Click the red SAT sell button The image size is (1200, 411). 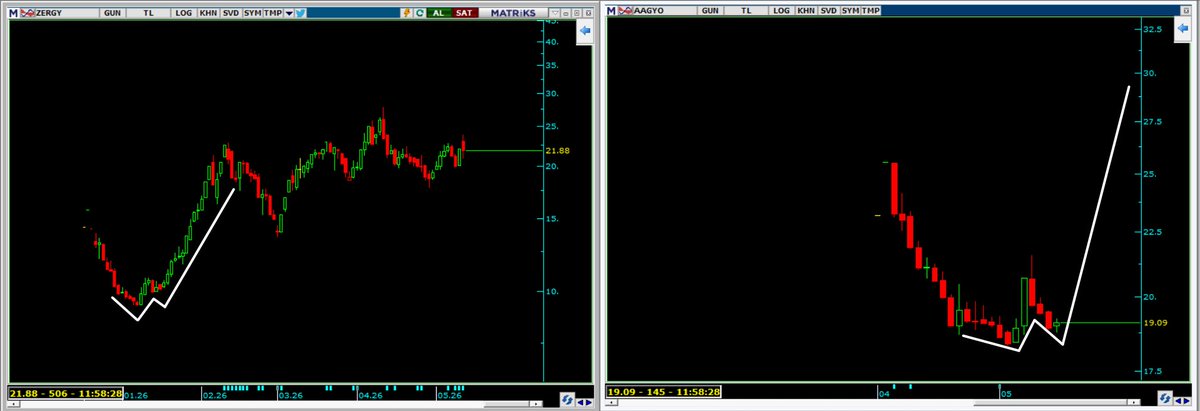pyautogui.click(x=465, y=13)
